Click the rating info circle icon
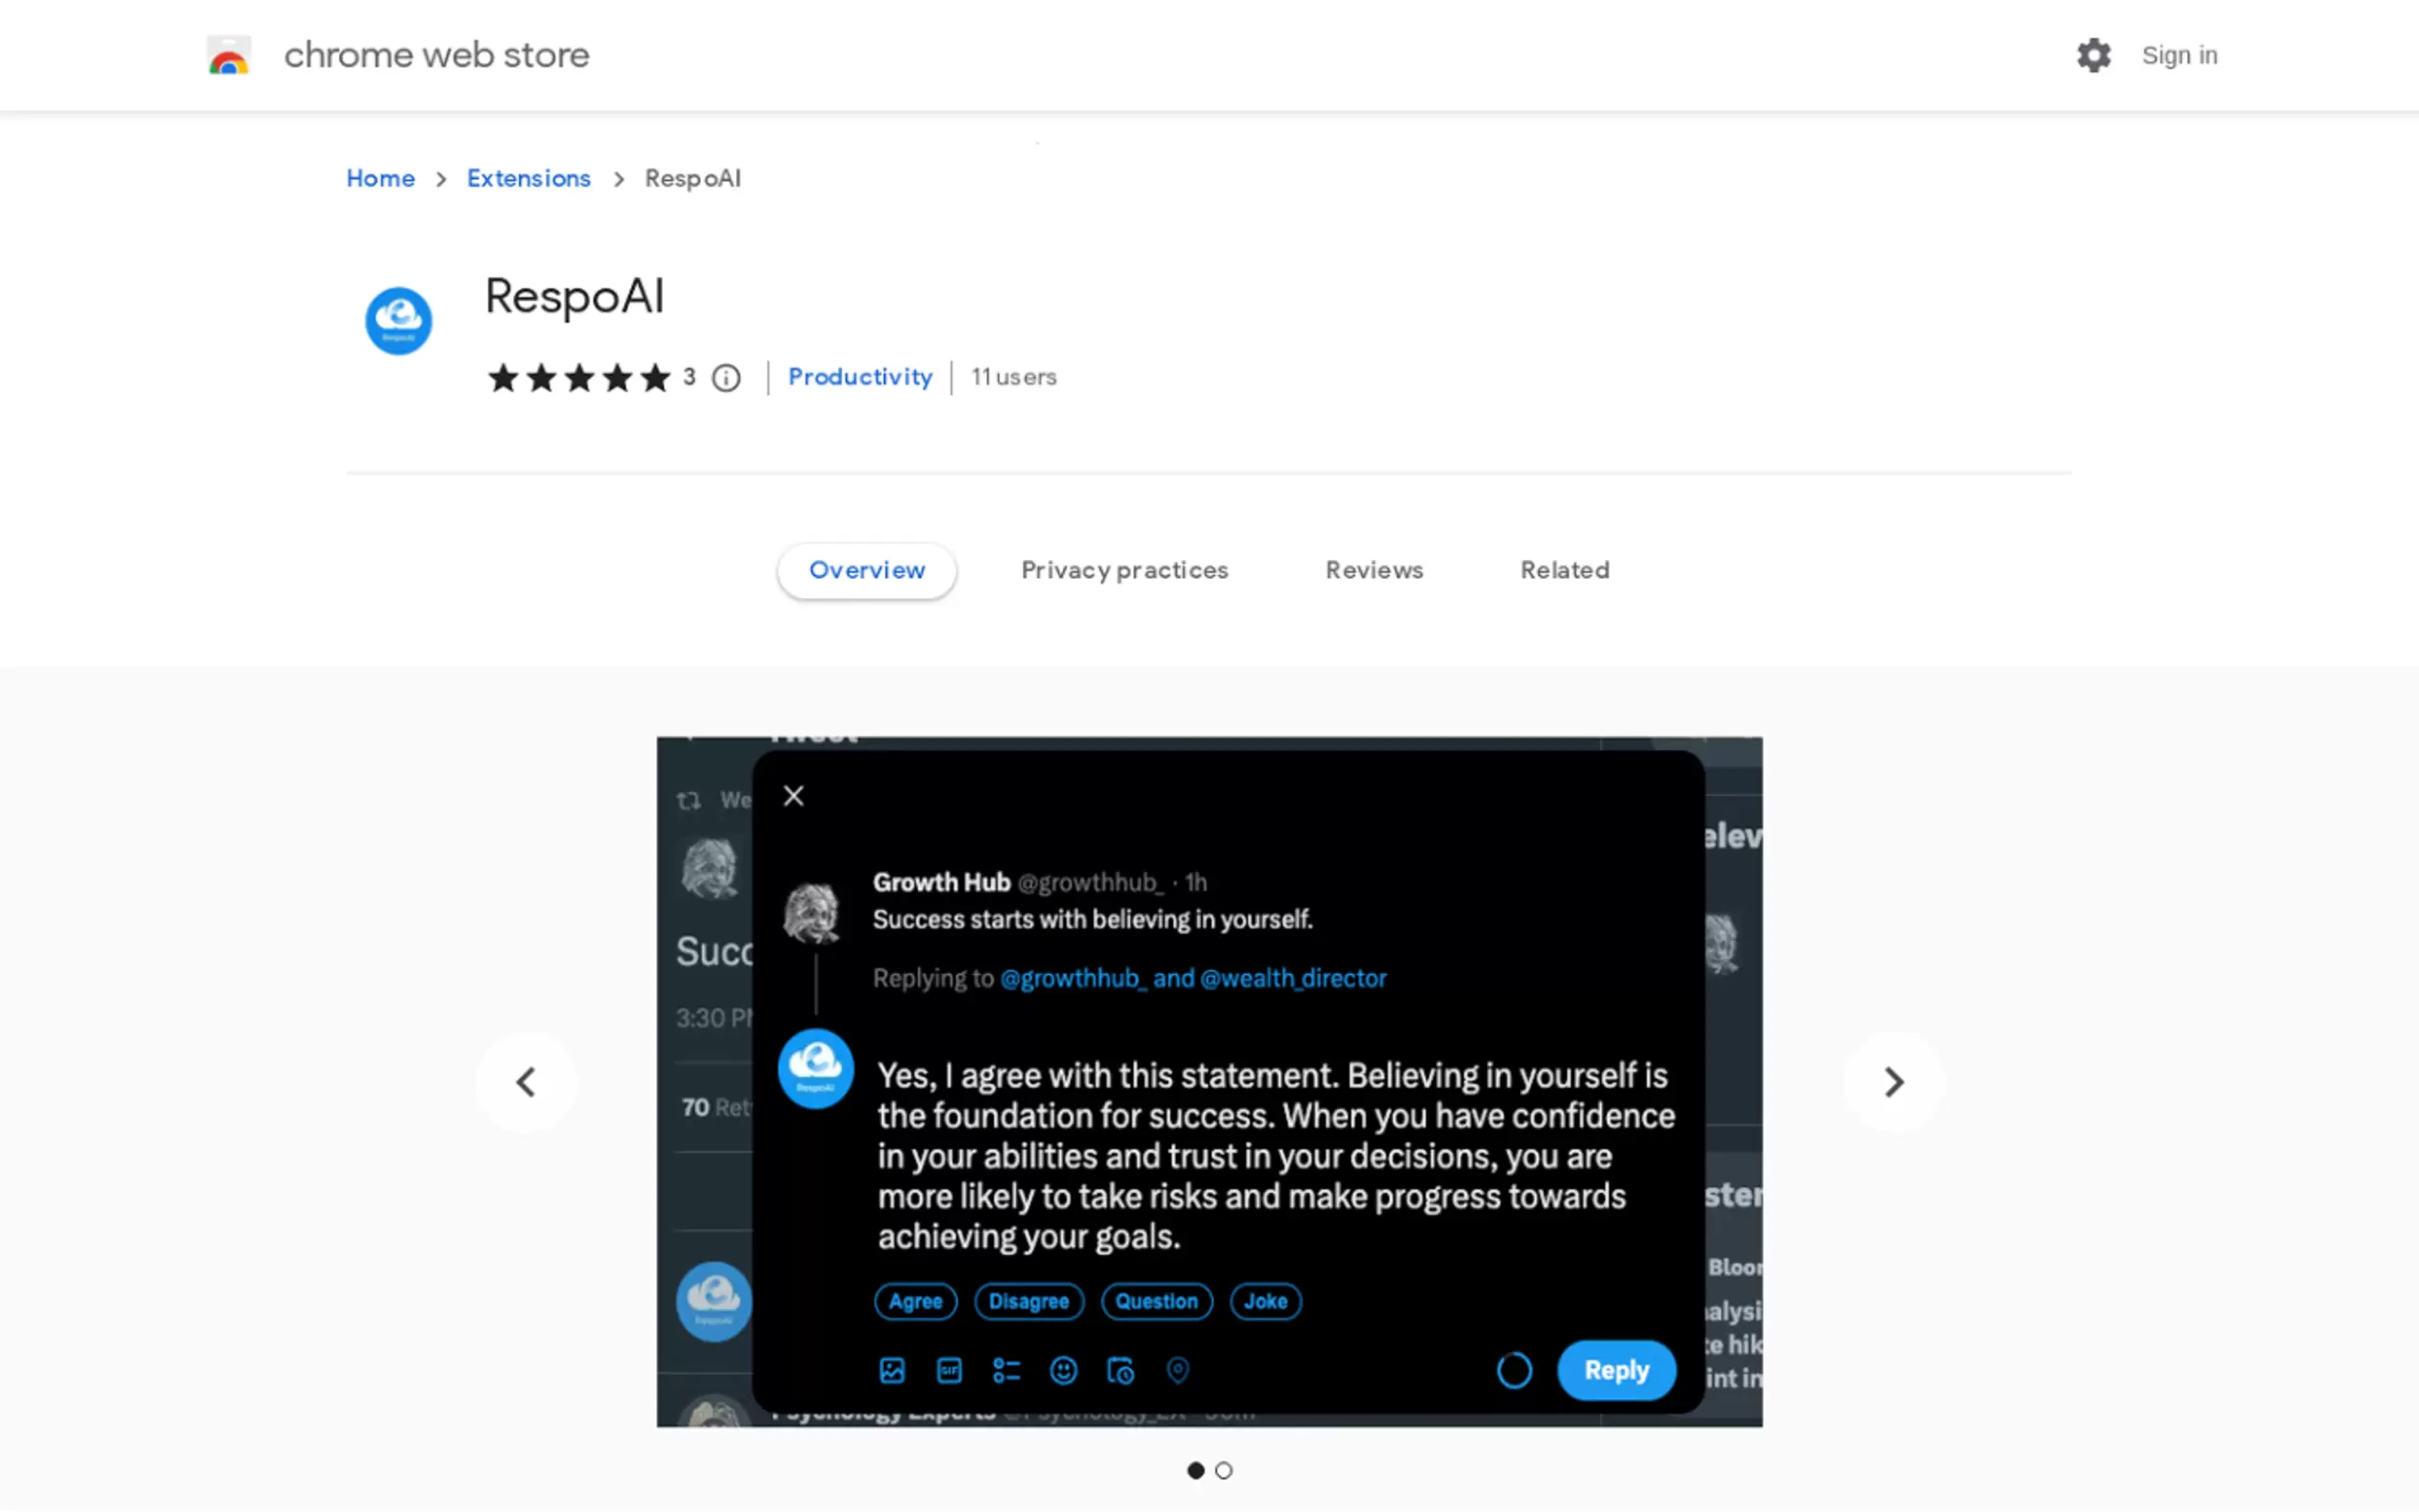2419x1512 pixels. 726,378
